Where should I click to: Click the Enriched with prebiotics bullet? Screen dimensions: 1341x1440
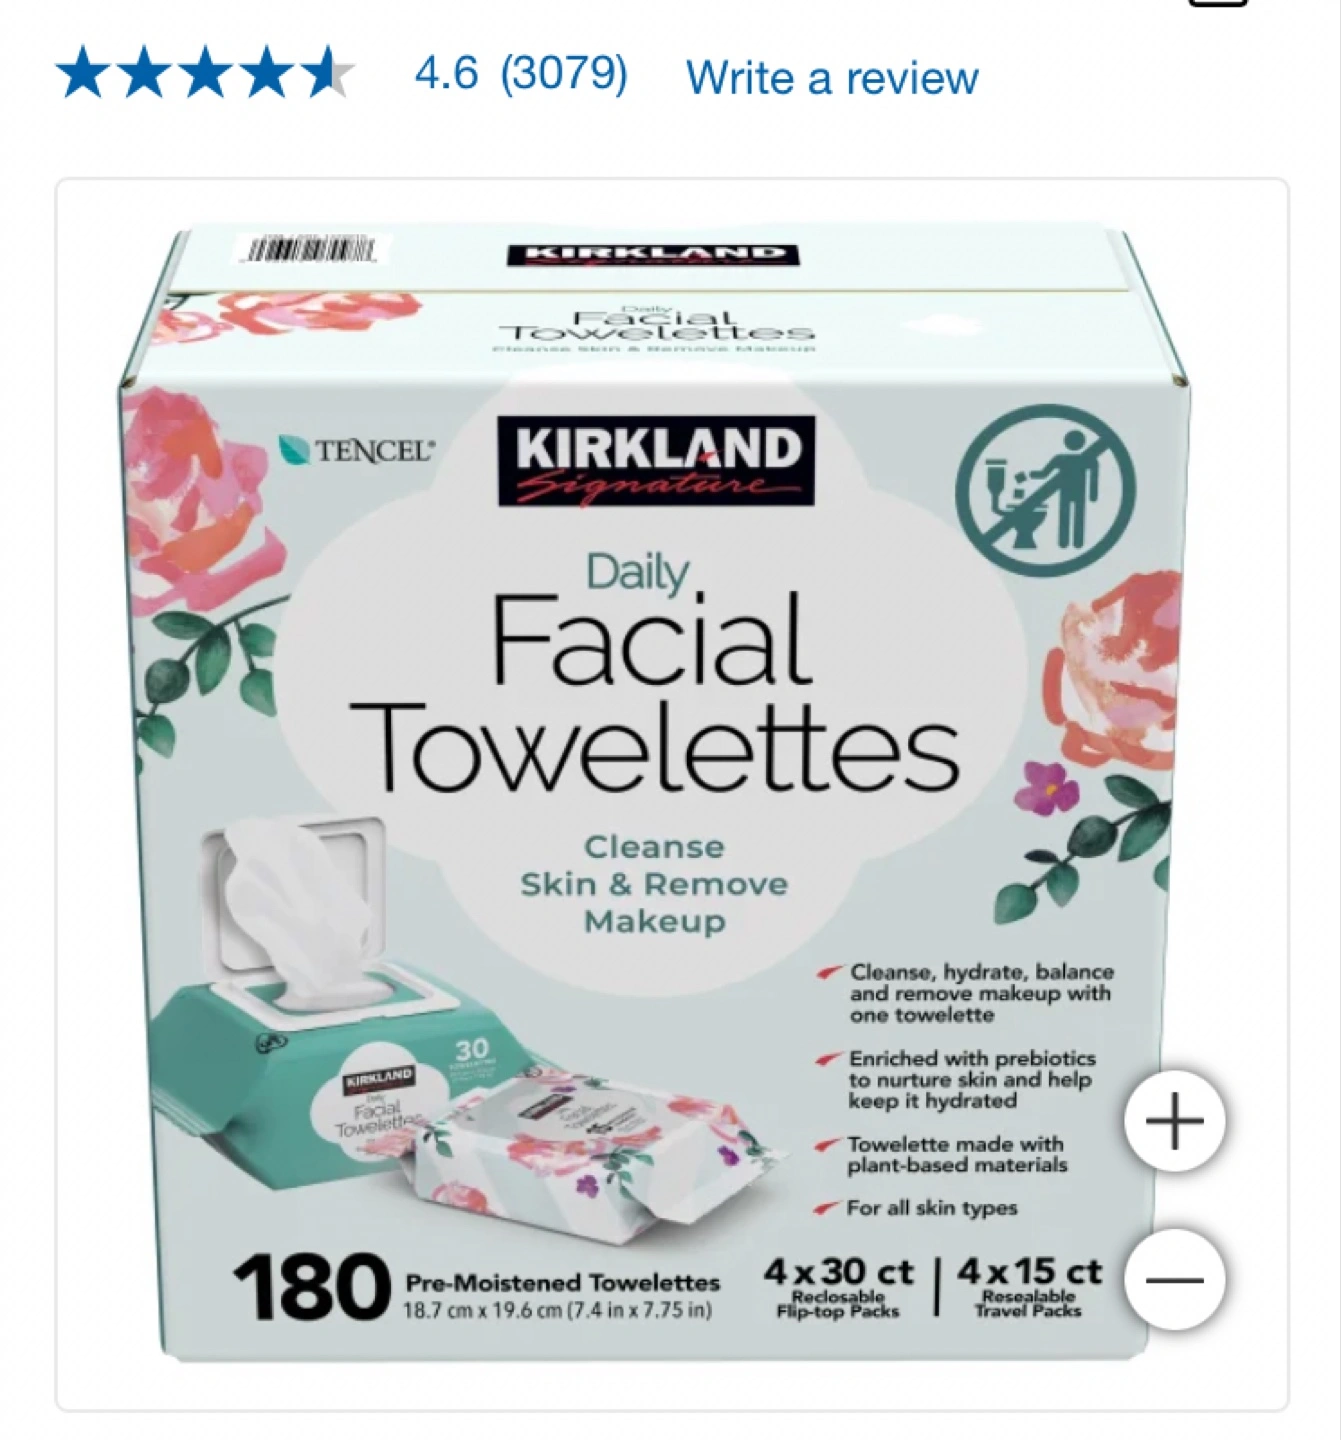957,1080
